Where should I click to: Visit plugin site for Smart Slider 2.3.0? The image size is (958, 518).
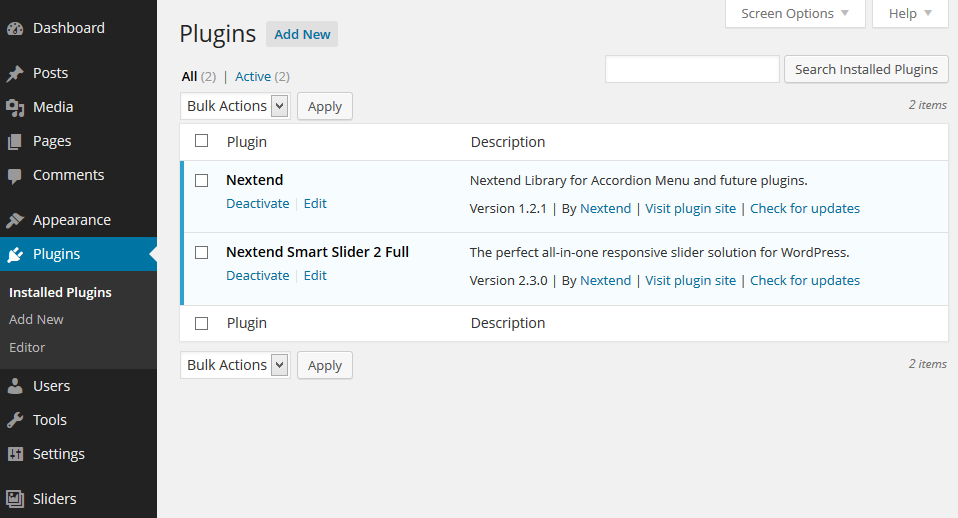coord(690,281)
